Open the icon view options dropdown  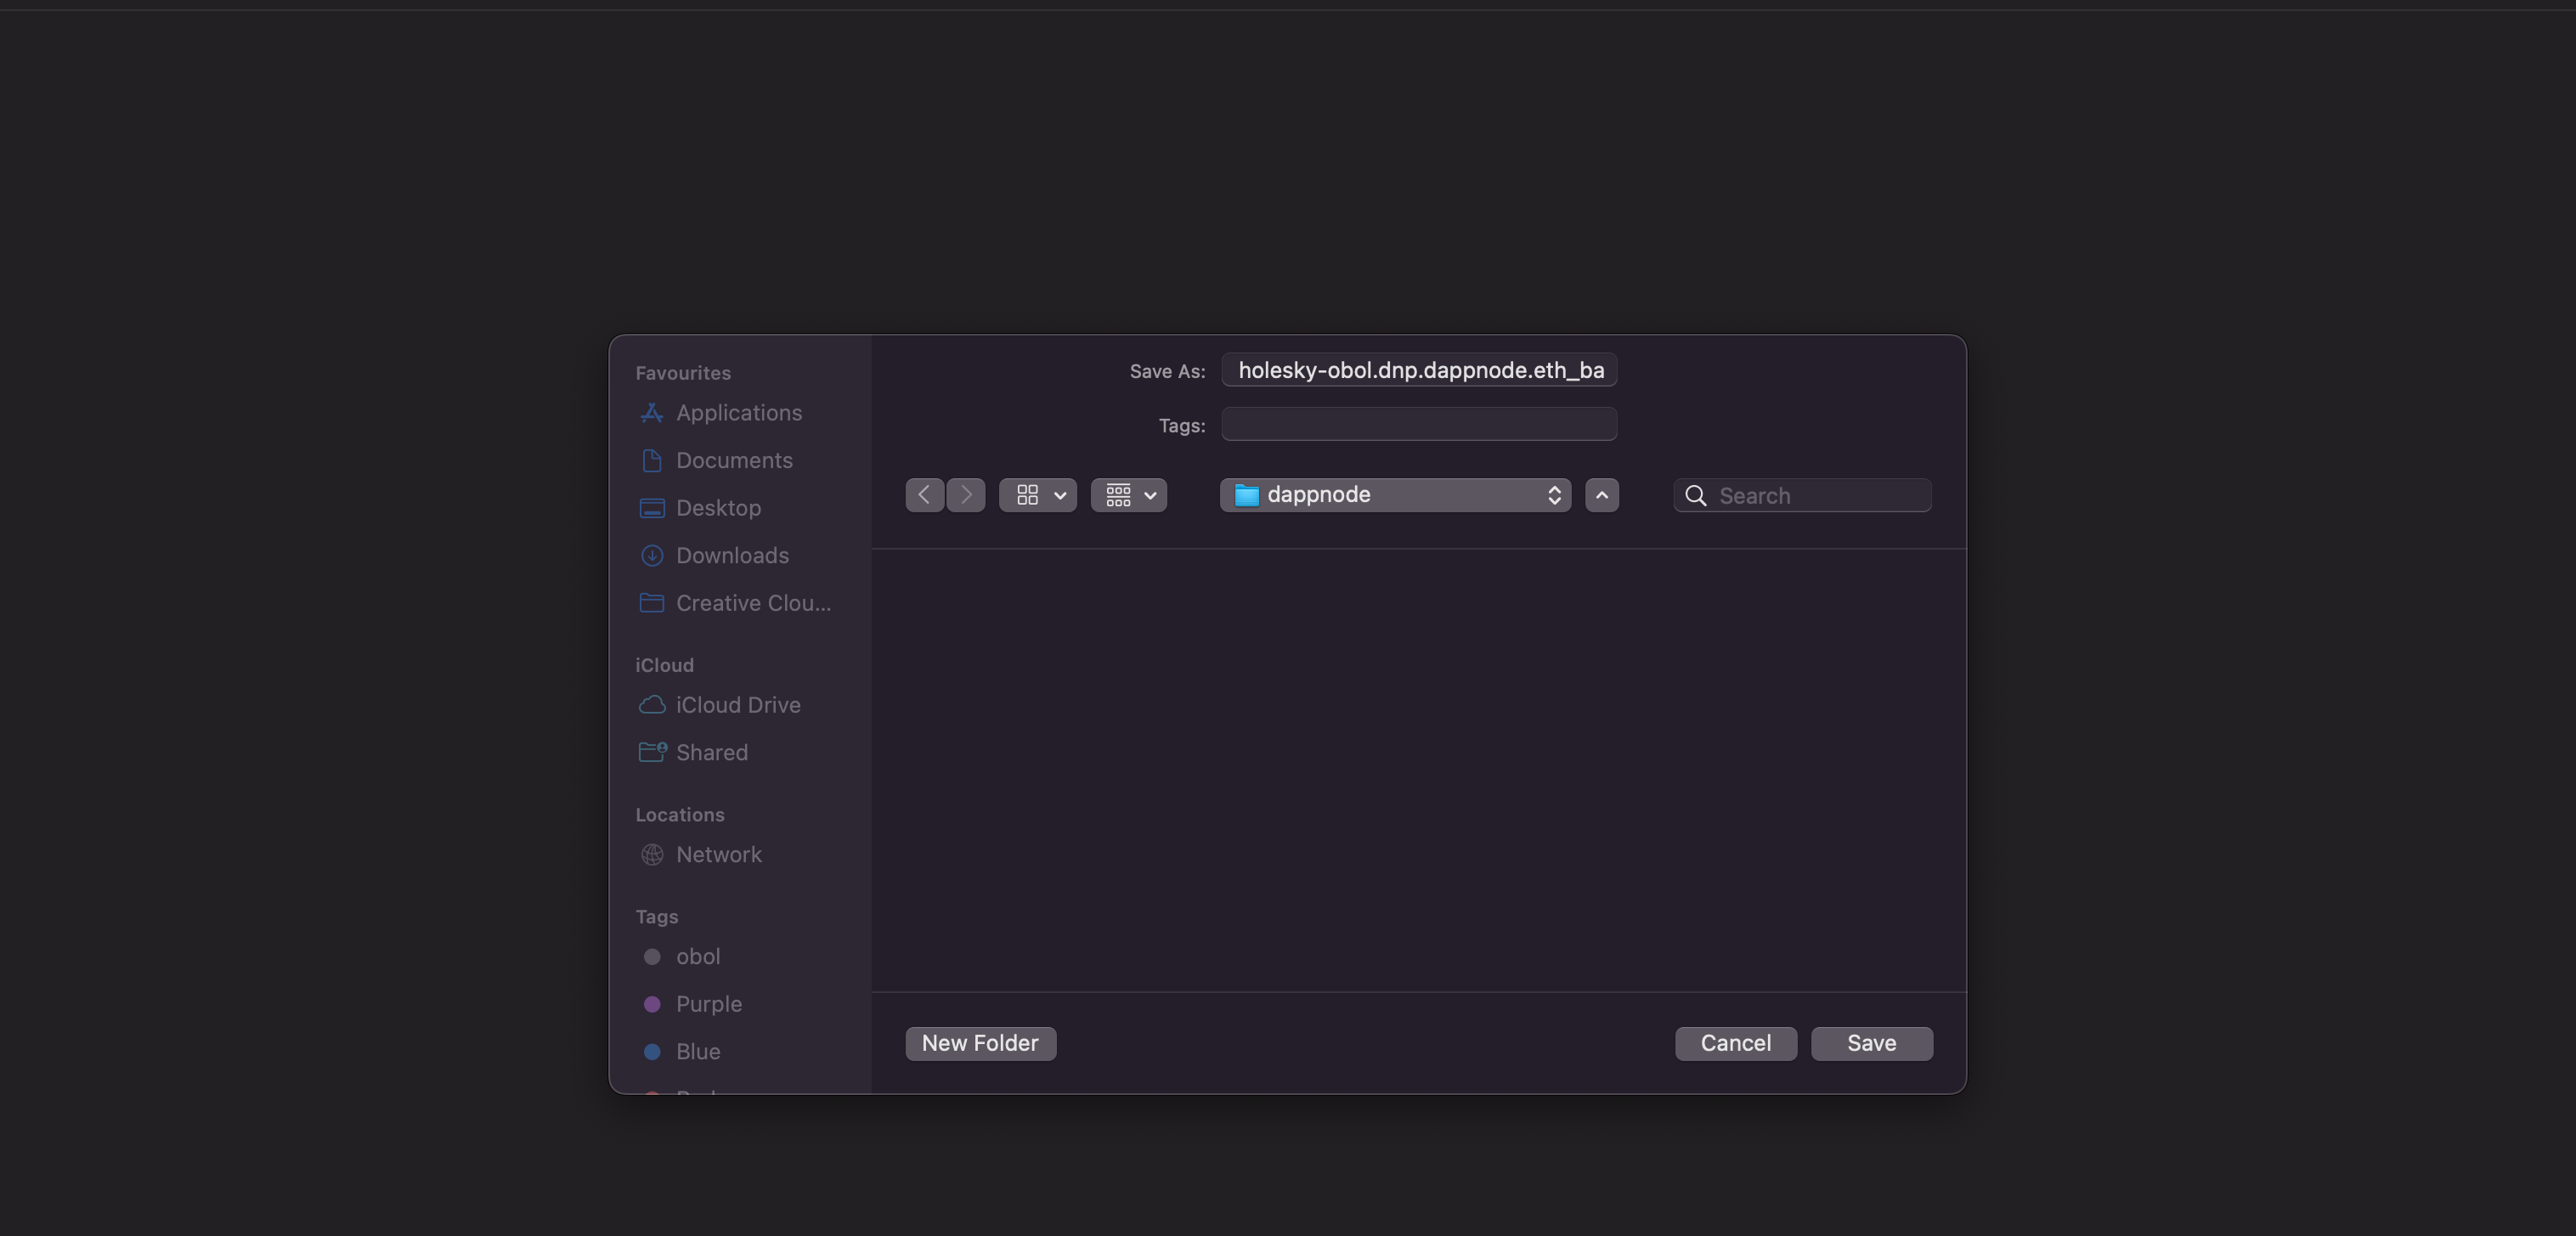click(x=1038, y=495)
